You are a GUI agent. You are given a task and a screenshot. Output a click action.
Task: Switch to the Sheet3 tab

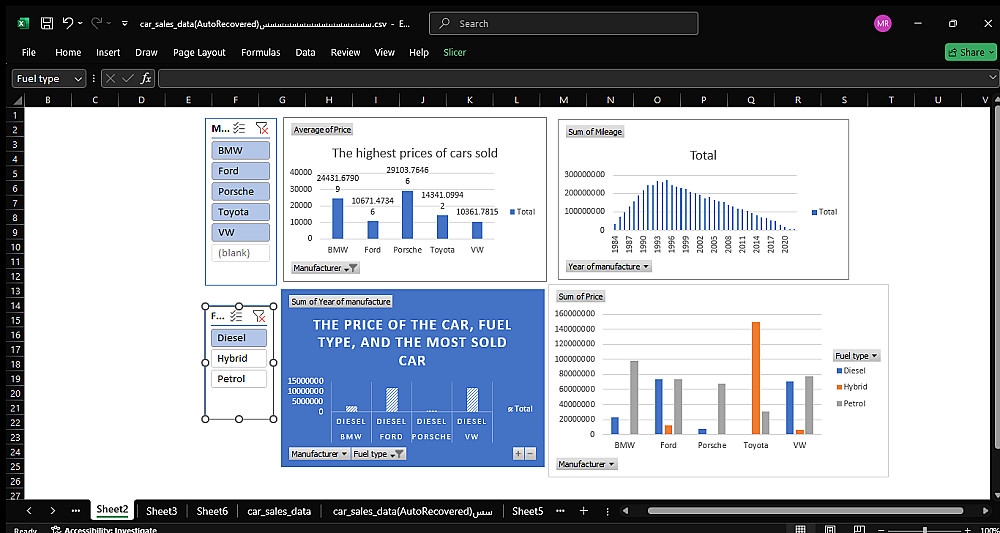(161, 511)
